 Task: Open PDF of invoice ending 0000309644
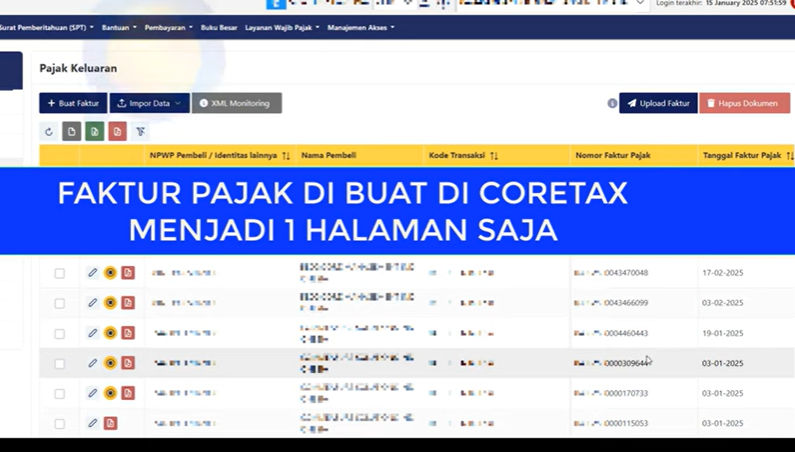pos(128,363)
